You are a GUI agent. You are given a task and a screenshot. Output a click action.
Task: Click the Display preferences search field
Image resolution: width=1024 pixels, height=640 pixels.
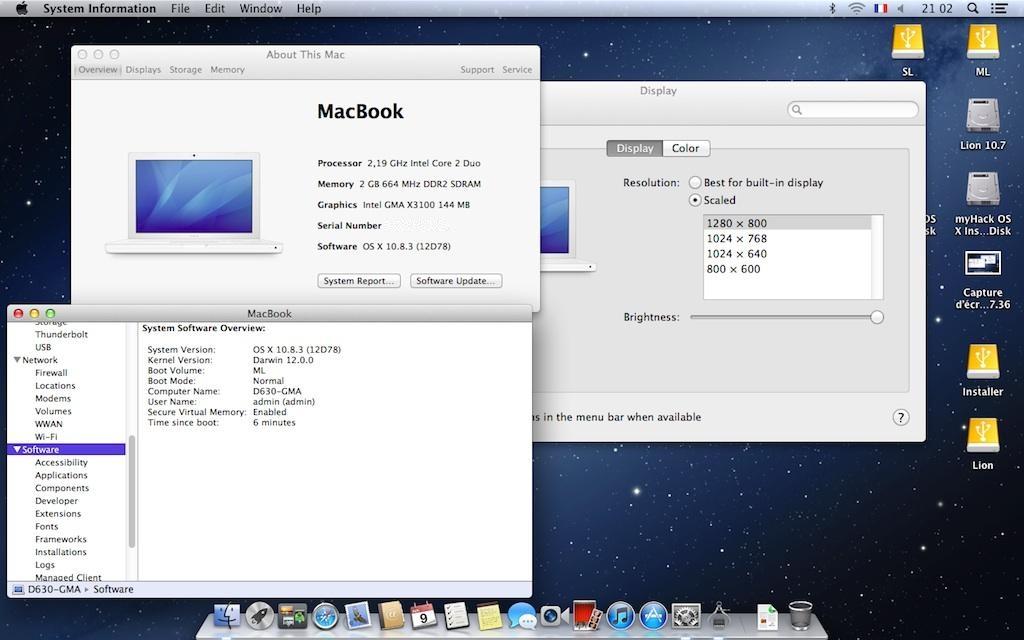pyautogui.click(x=853, y=110)
